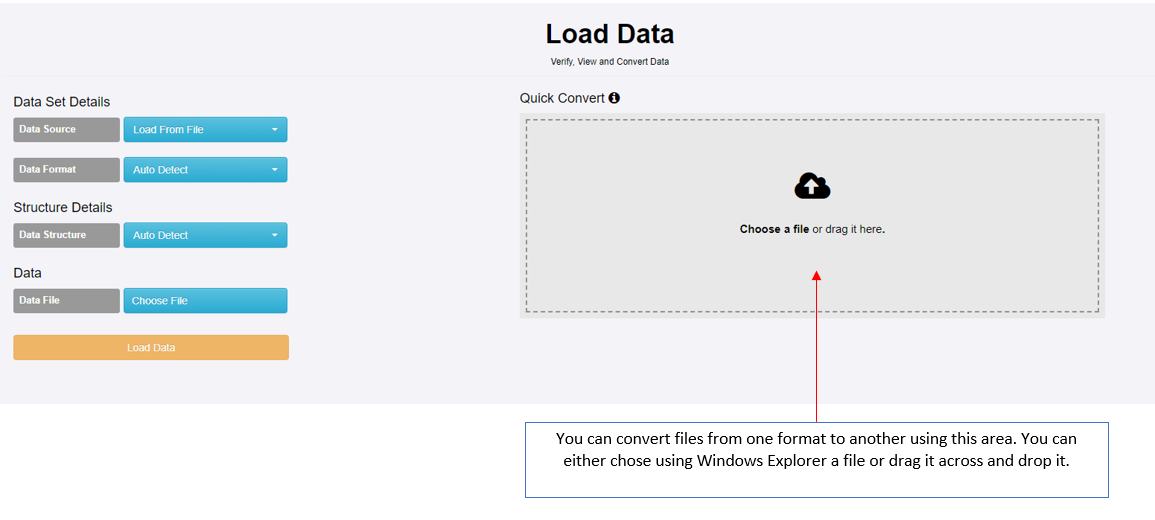The width and height of the screenshot is (1155, 520).
Task: Expand the Data Format Auto Detect dropdown
Action: point(205,170)
